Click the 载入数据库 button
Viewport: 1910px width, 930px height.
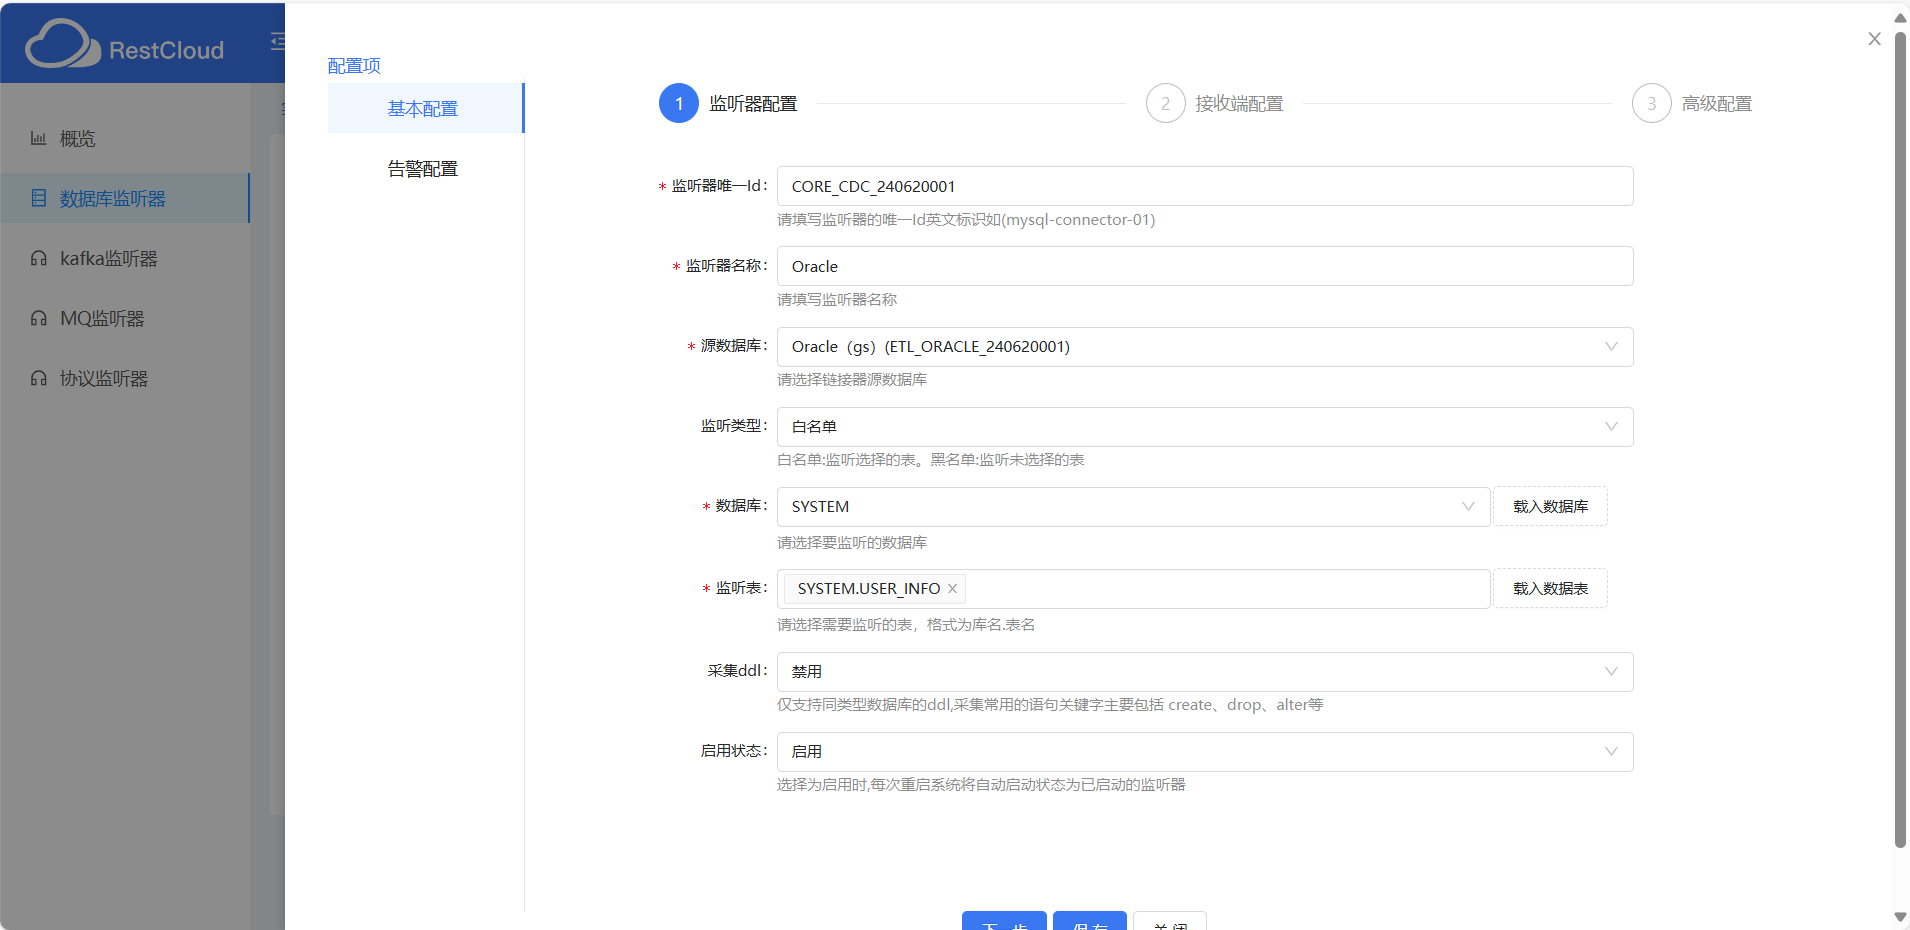click(x=1550, y=506)
